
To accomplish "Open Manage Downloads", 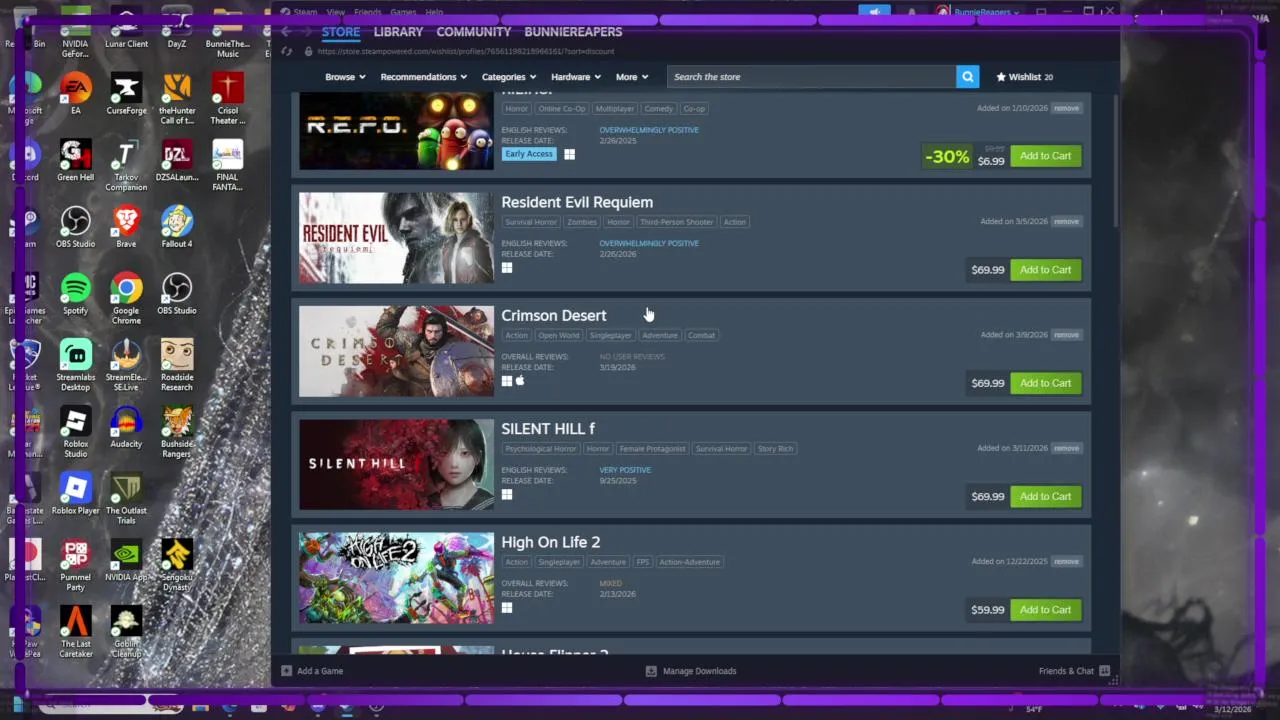I will tap(691, 671).
